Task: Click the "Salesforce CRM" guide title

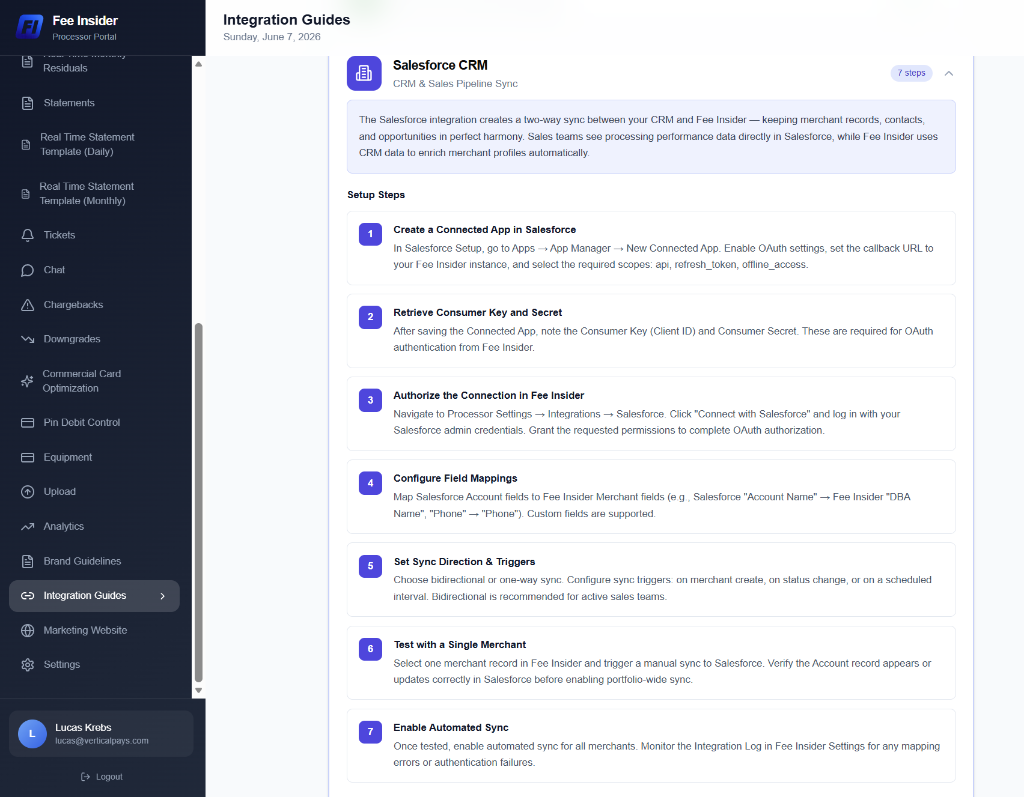Action: click(440, 65)
